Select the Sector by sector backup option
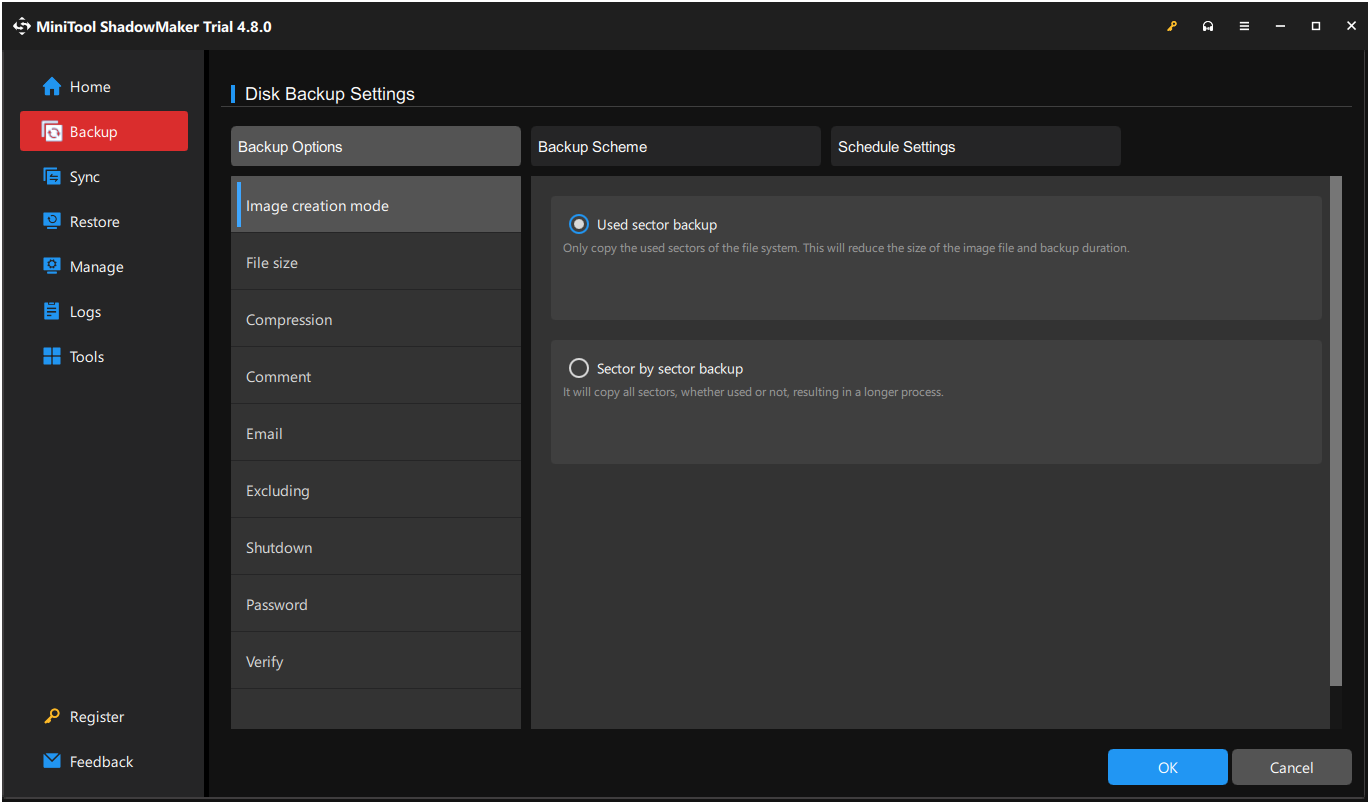The height and width of the screenshot is (805, 1371). point(578,367)
